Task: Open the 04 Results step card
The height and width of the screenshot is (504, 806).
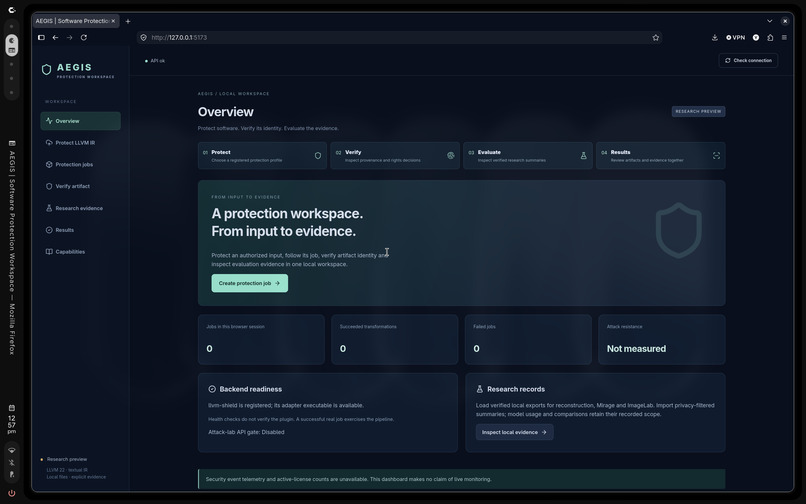Action: [x=661, y=155]
